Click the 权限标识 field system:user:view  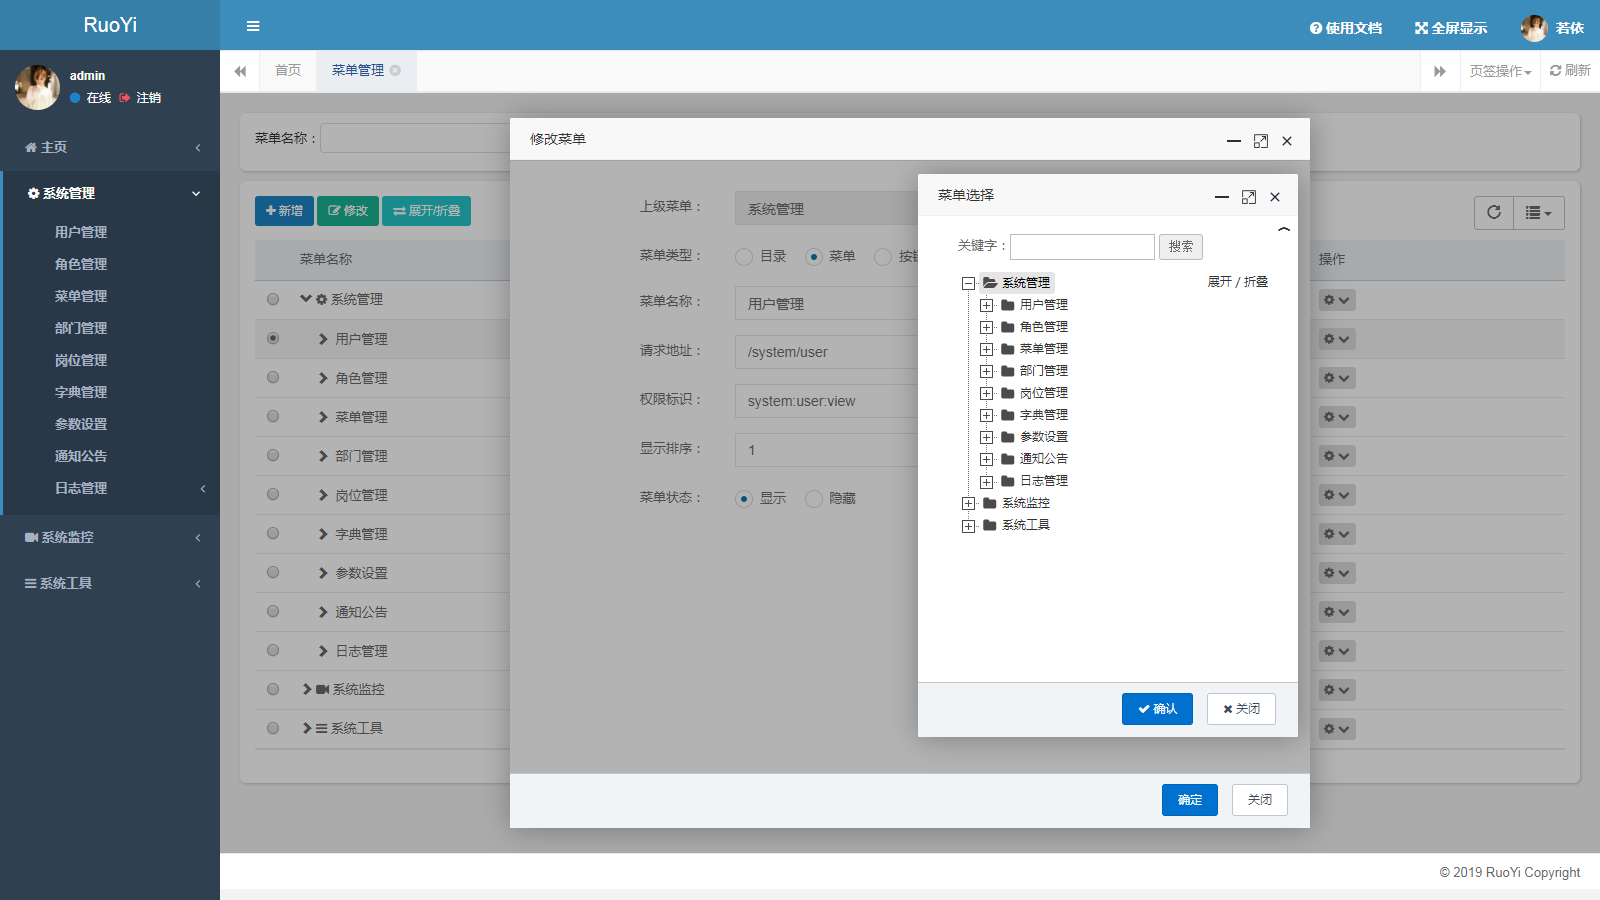point(827,401)
